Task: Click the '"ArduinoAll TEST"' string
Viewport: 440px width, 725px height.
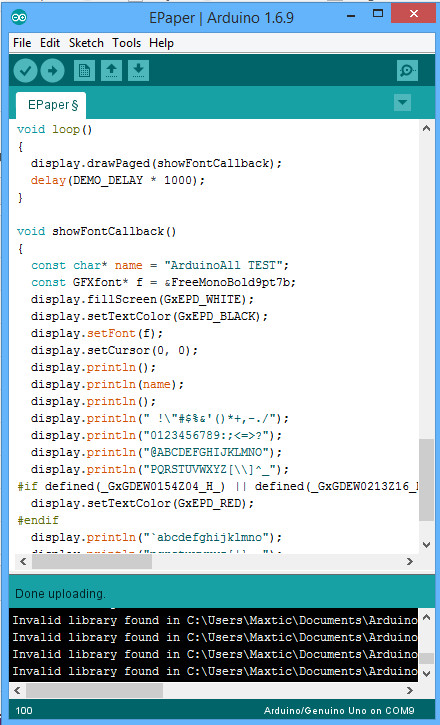Action: [226, 265]
